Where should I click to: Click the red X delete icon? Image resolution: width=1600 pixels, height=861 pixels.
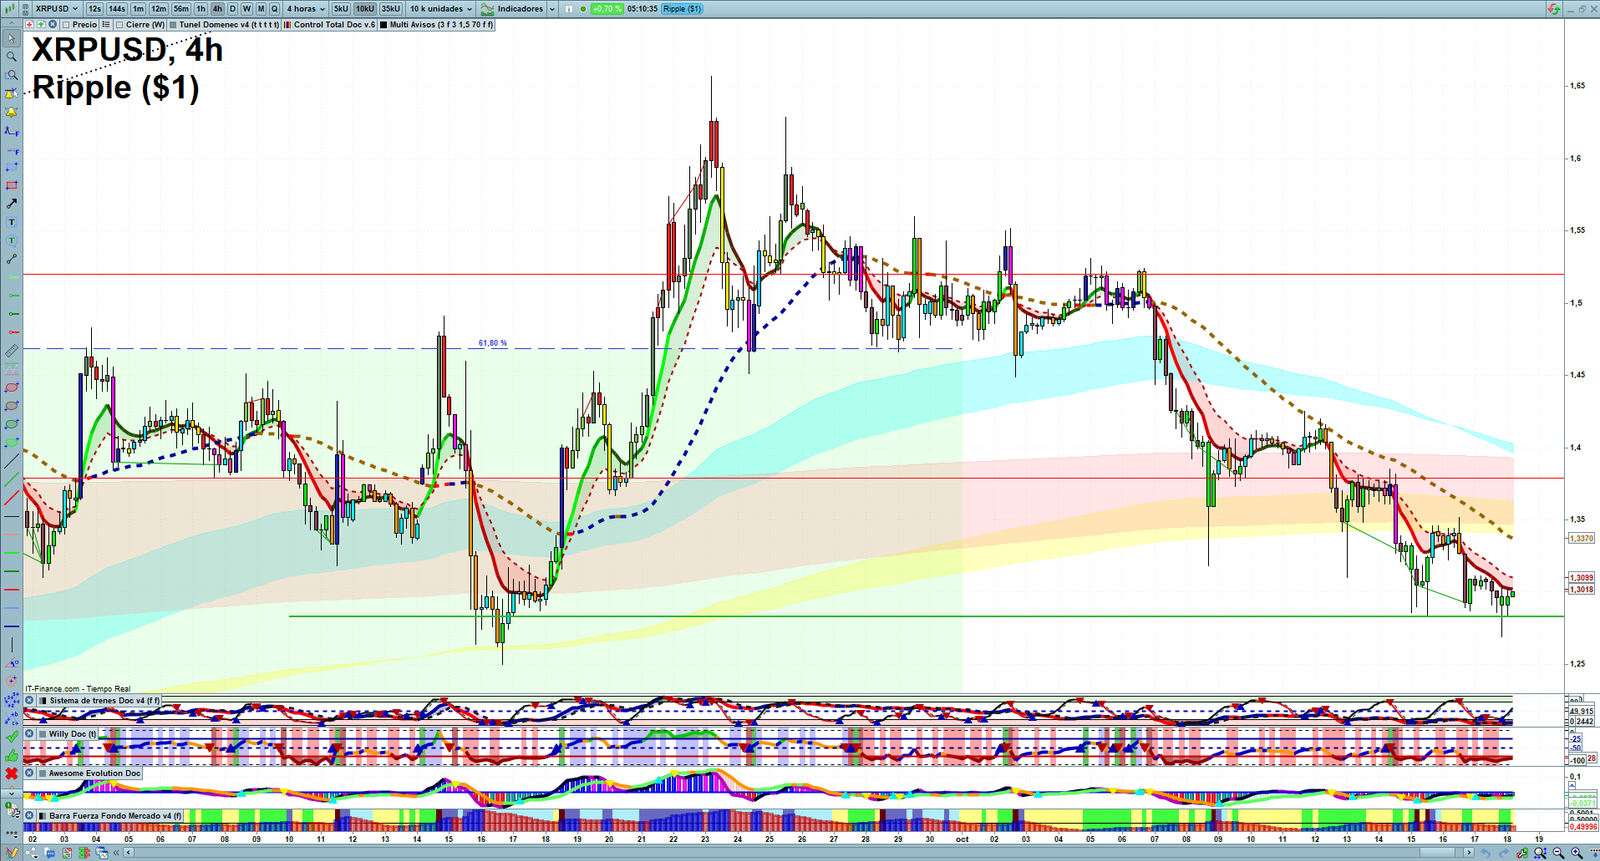click(x=12, y=773)
